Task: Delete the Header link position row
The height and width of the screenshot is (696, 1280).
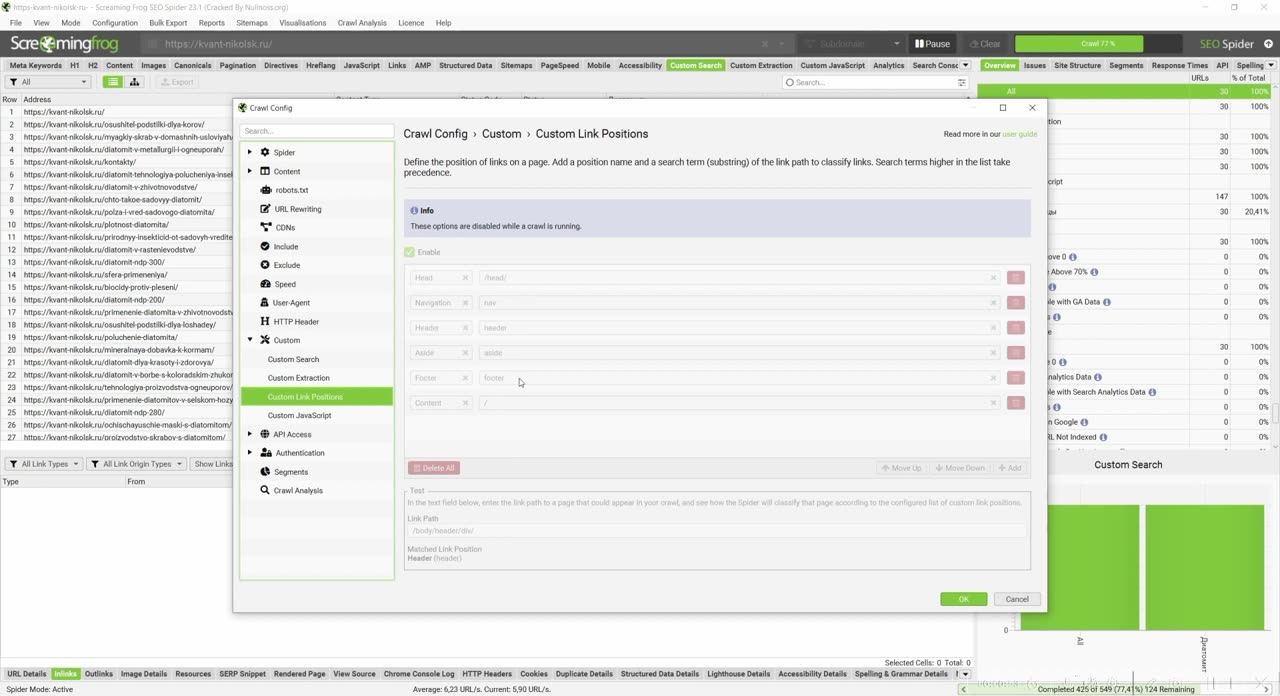Action: coord(1016,328)
